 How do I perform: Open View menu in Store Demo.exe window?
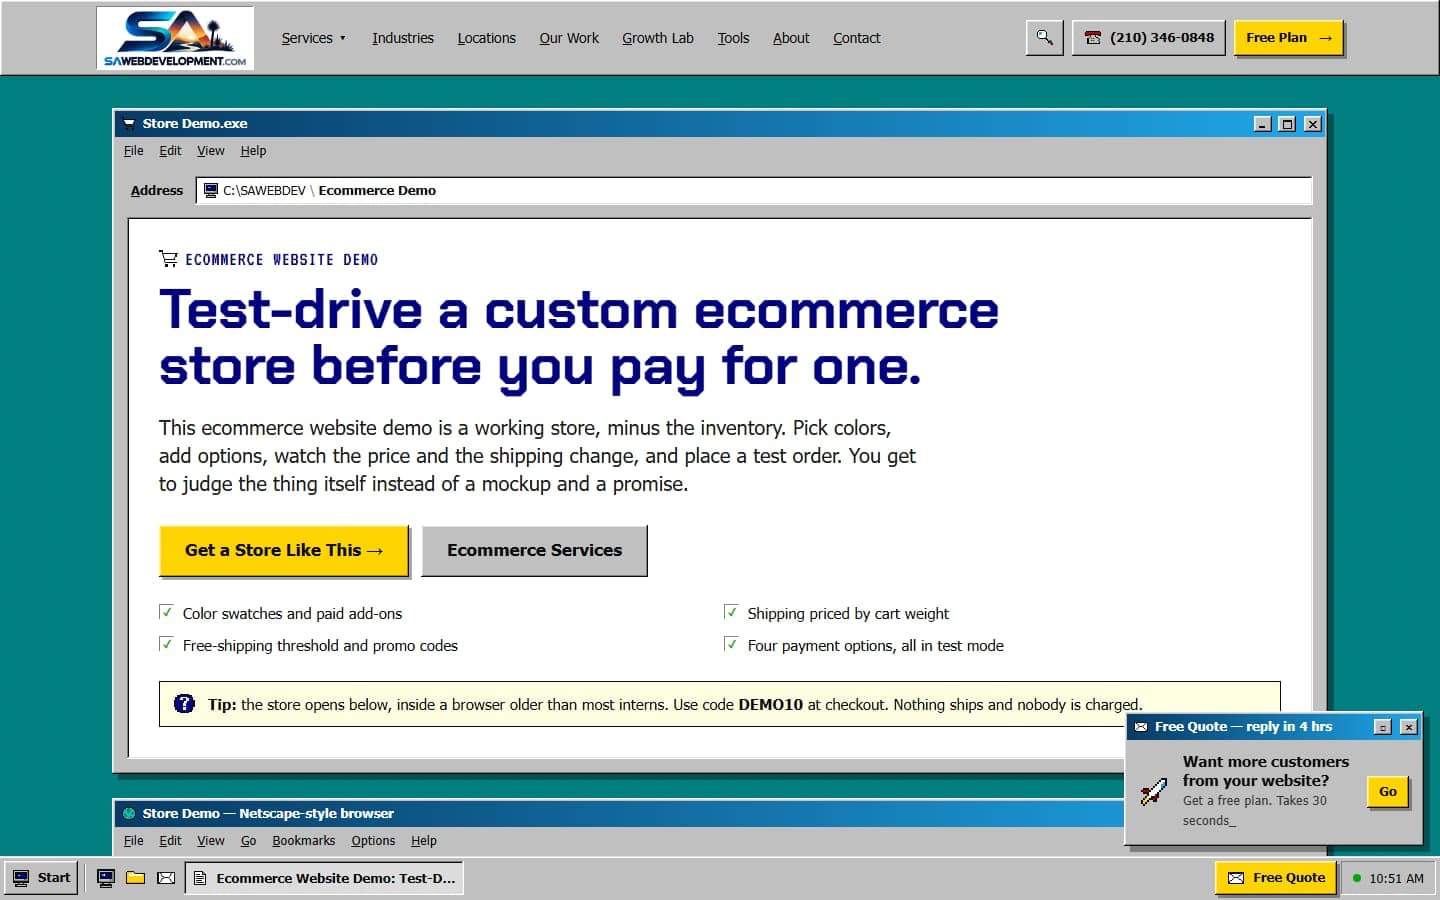click(x=210, y=151)
